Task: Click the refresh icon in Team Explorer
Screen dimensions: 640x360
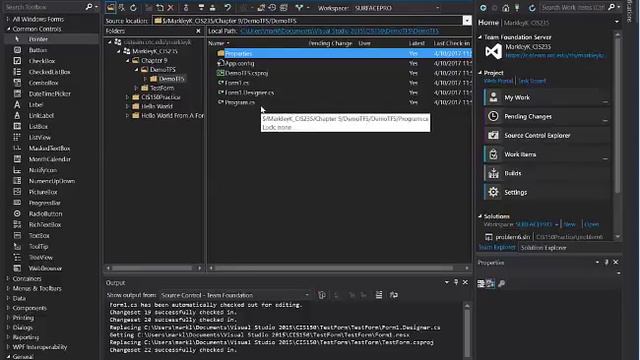Action: click(532, 8)
